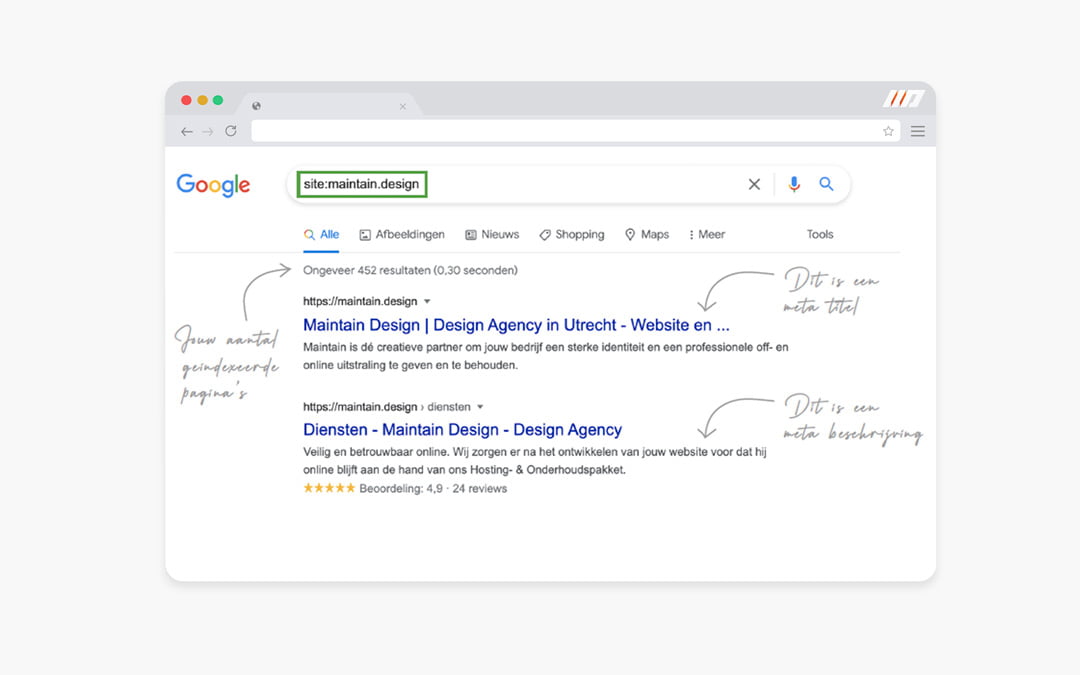The width and height of the screenshot is (1080, 675).
Task: Open the Shopping tab
Action: 572,234
